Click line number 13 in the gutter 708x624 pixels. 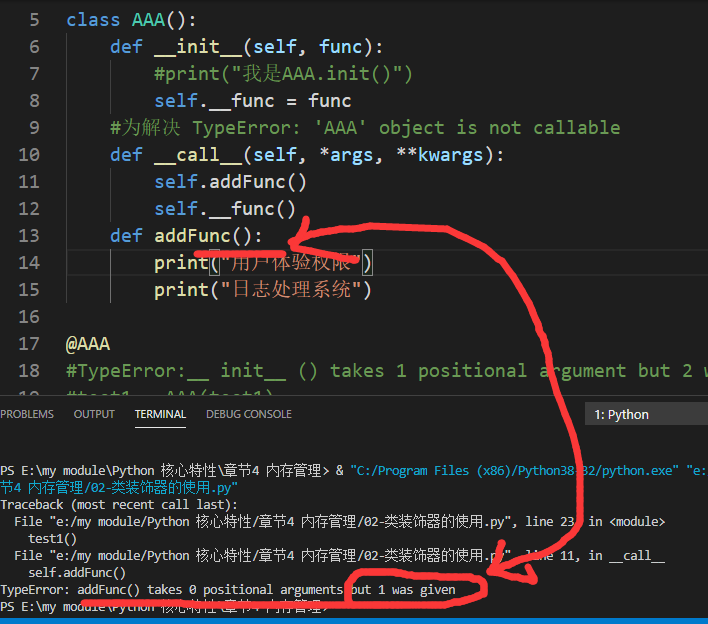pos(29,236)
